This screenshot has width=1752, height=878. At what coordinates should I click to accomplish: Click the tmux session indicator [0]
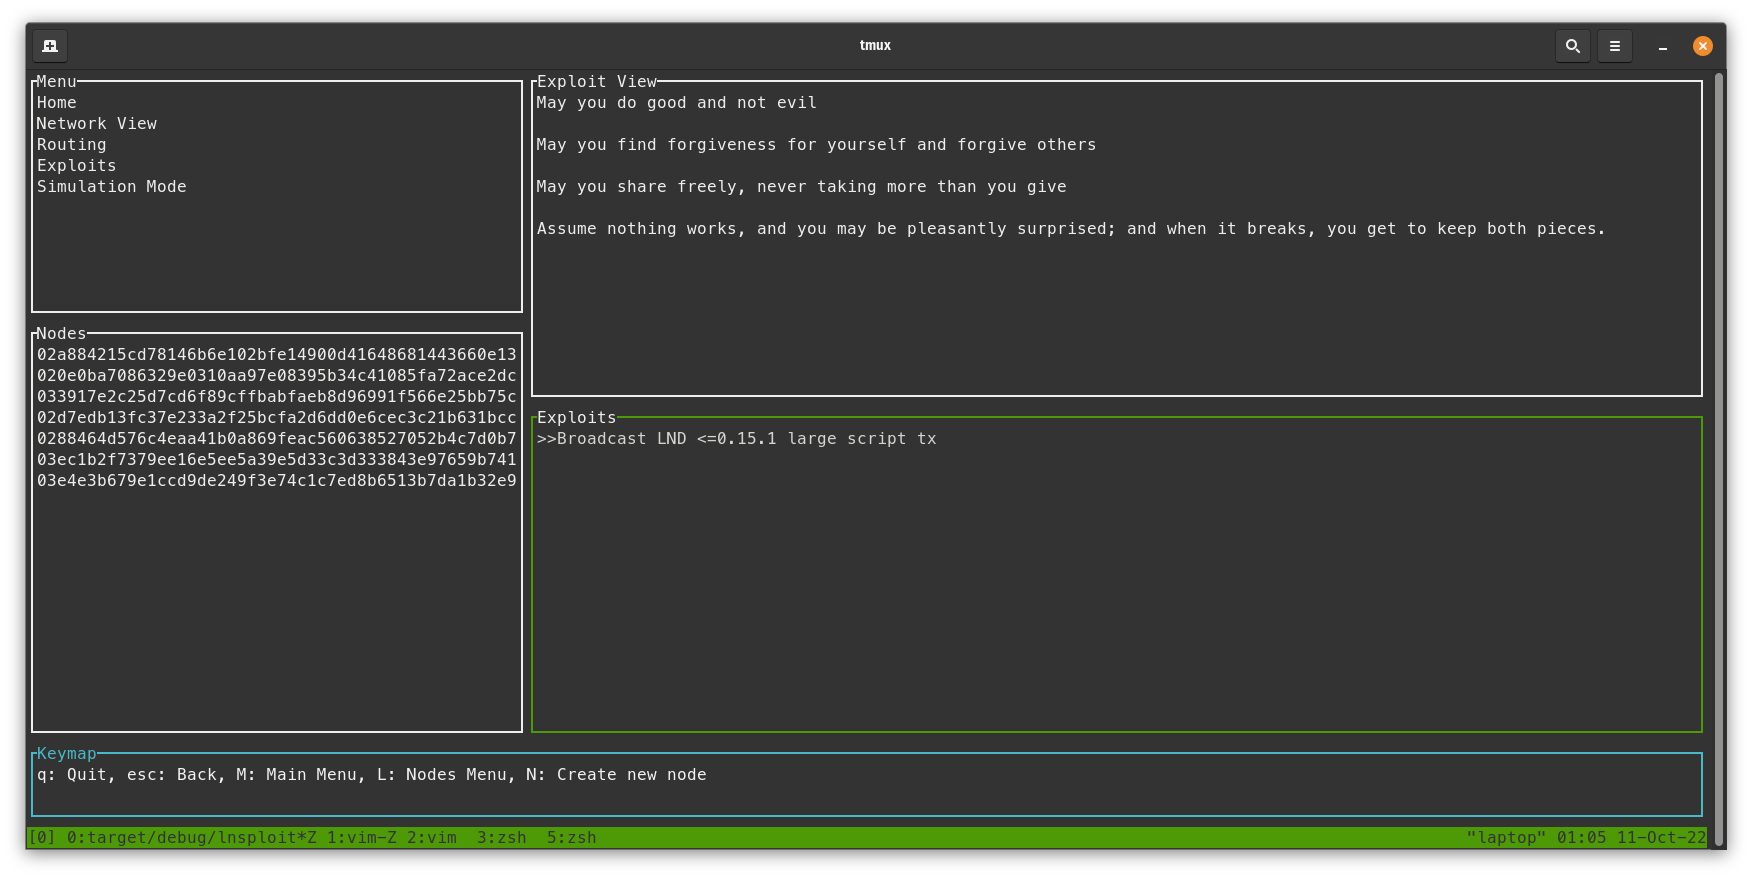(42, 838)
